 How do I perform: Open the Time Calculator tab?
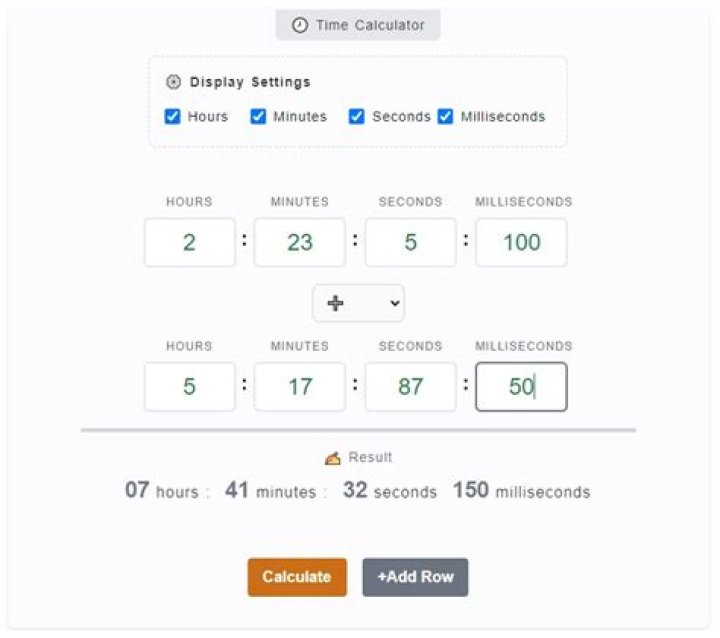click(358, 25)
